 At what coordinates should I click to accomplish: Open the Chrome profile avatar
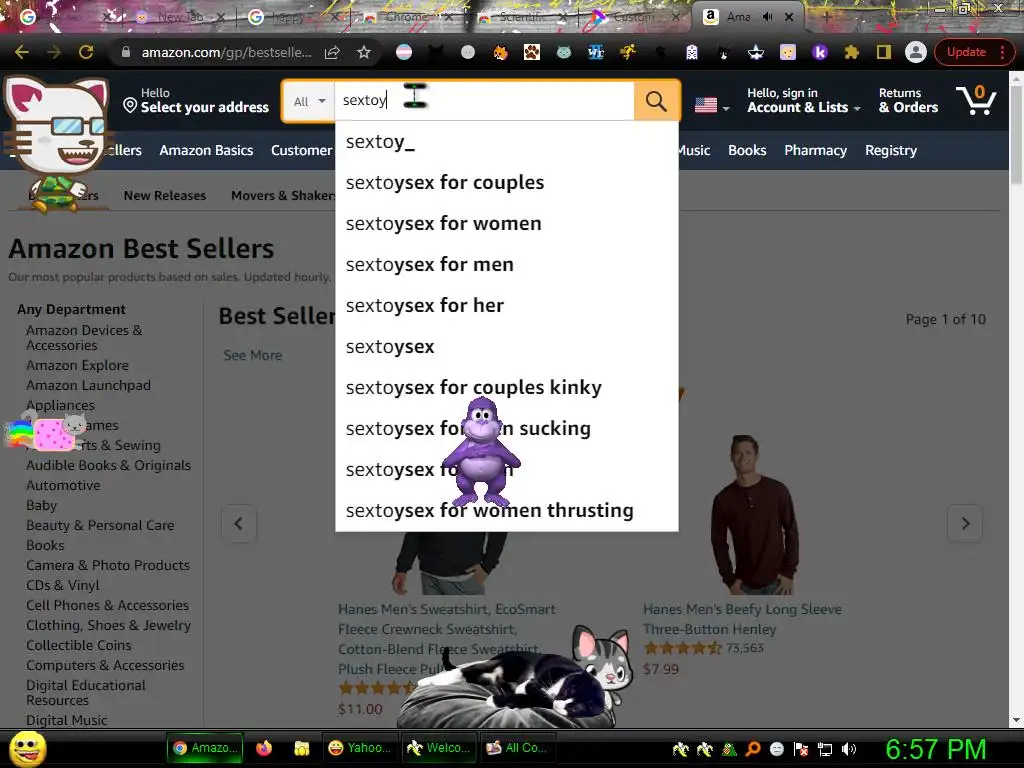(x=916, y=52)
